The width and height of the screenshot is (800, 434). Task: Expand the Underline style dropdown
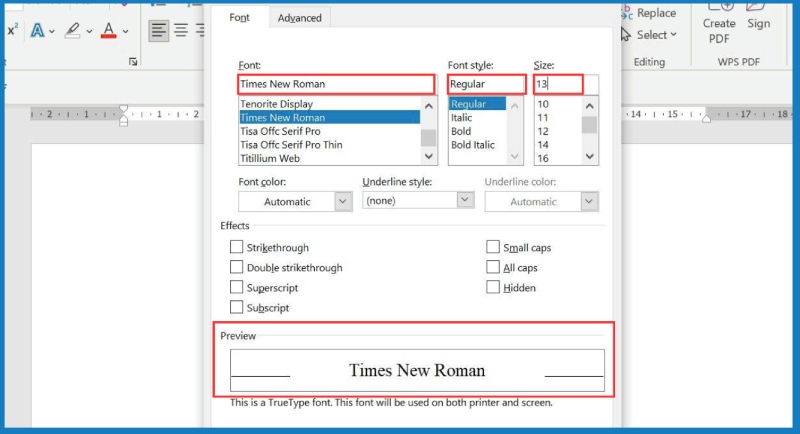pos(417,200)
